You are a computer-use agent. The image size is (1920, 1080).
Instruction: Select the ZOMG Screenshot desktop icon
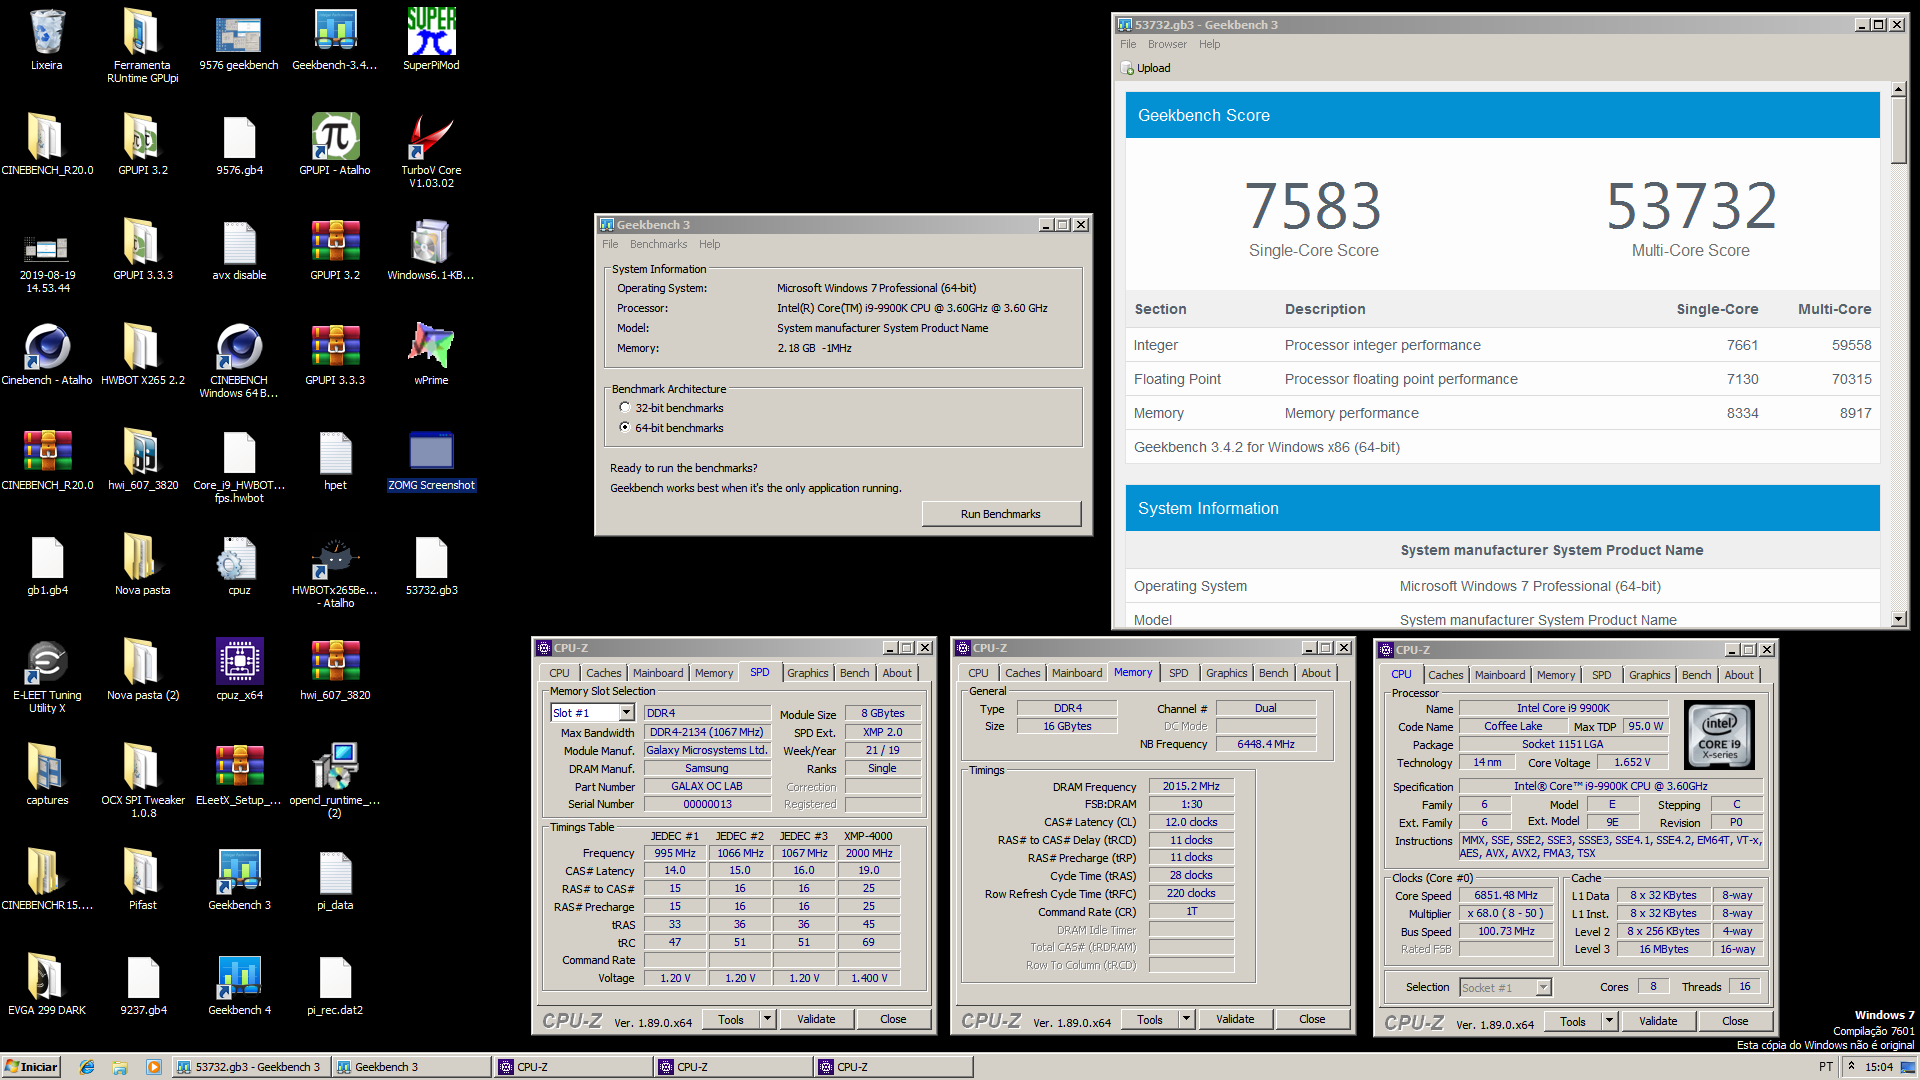coord(431,460)
